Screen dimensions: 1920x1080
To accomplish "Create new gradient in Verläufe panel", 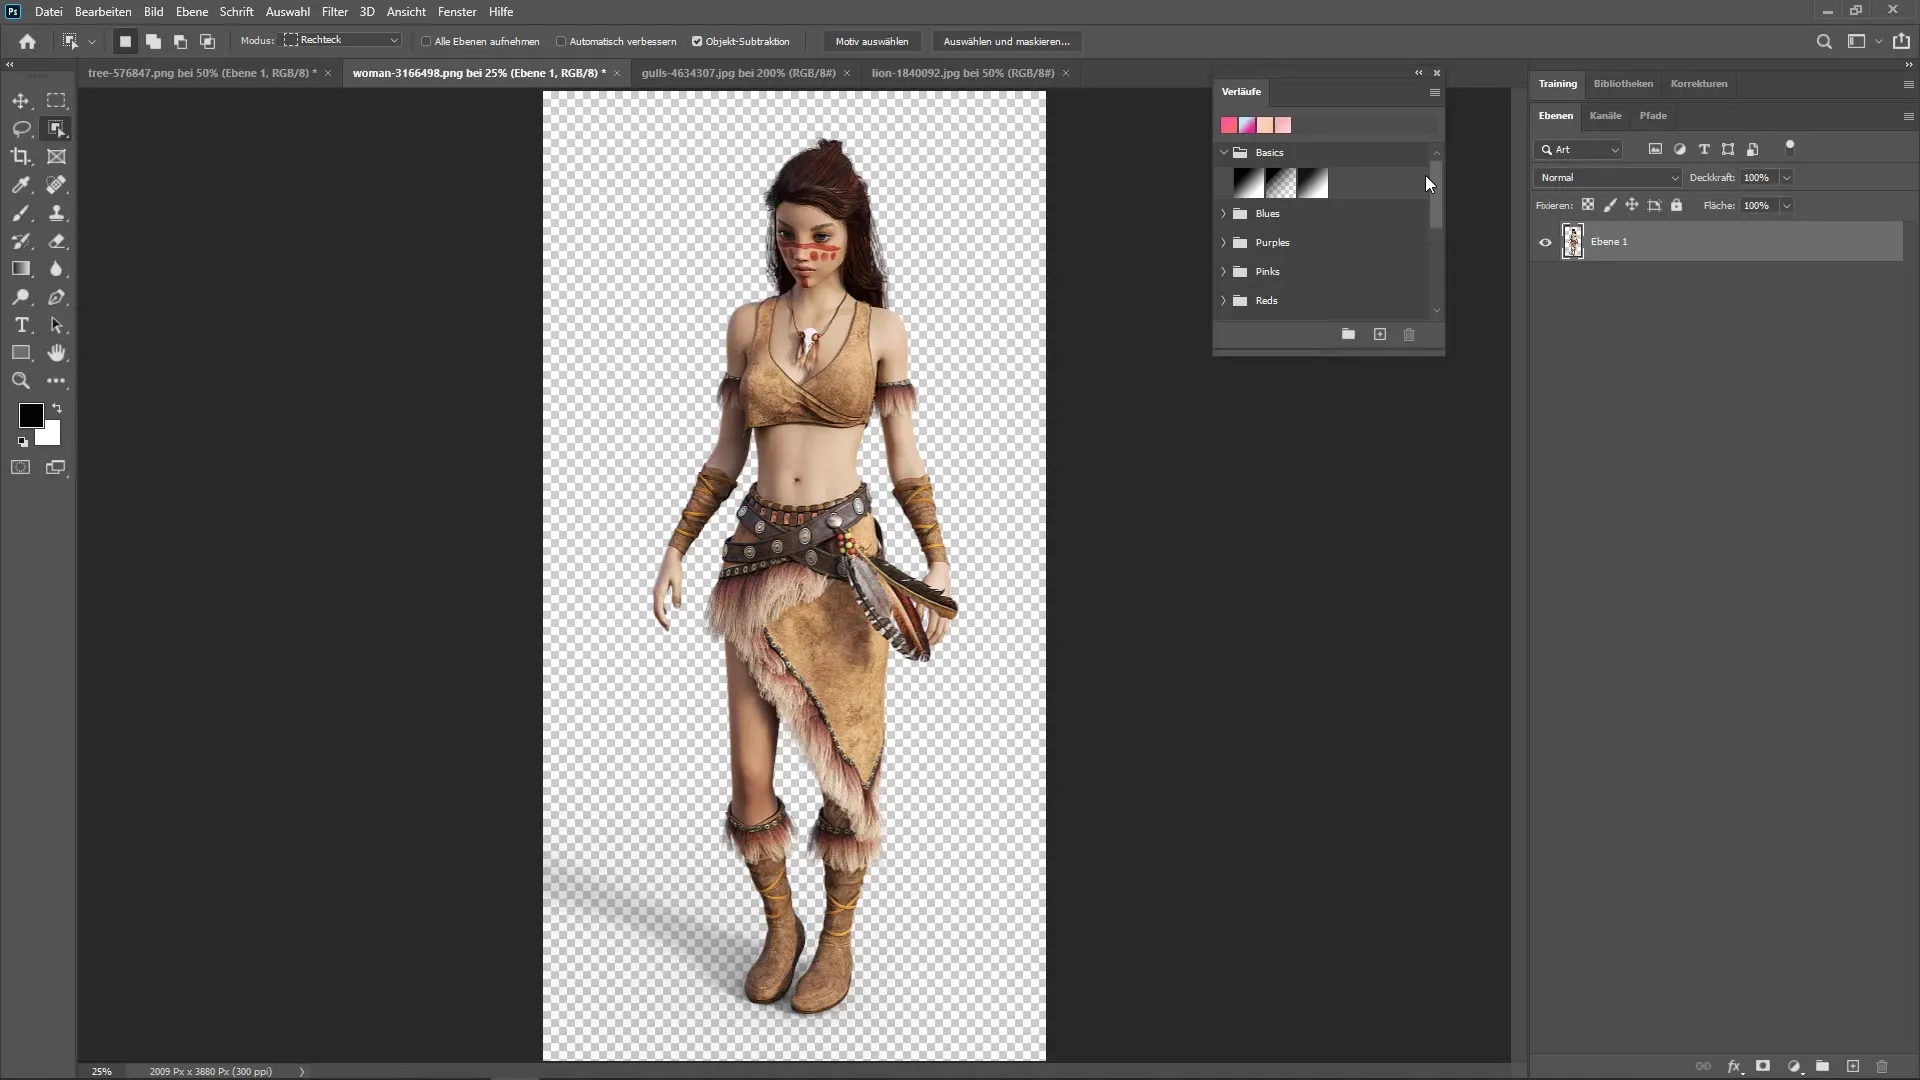I will pyautogui.click(x=1380, y=334).
